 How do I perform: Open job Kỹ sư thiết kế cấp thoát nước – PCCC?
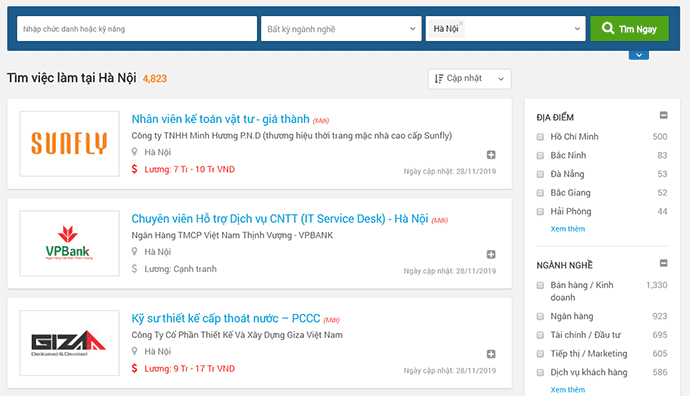[x=226, y=319]
